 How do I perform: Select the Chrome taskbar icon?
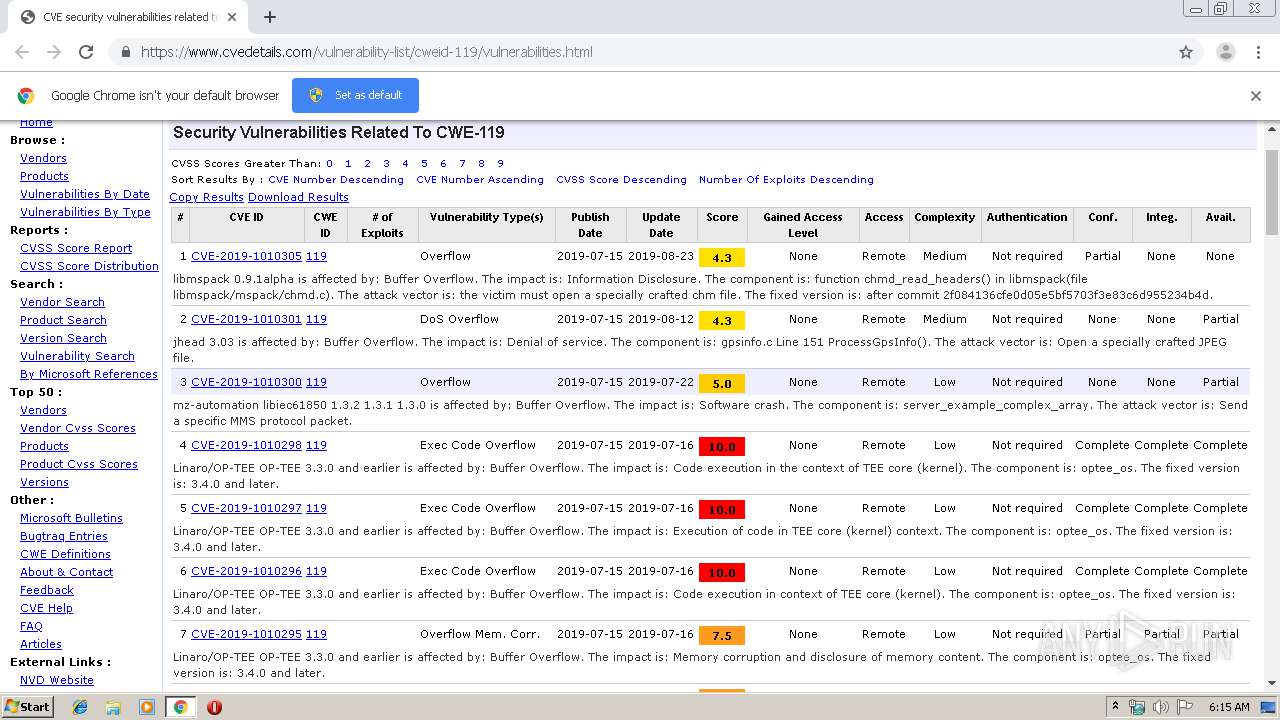coord(180,707)
